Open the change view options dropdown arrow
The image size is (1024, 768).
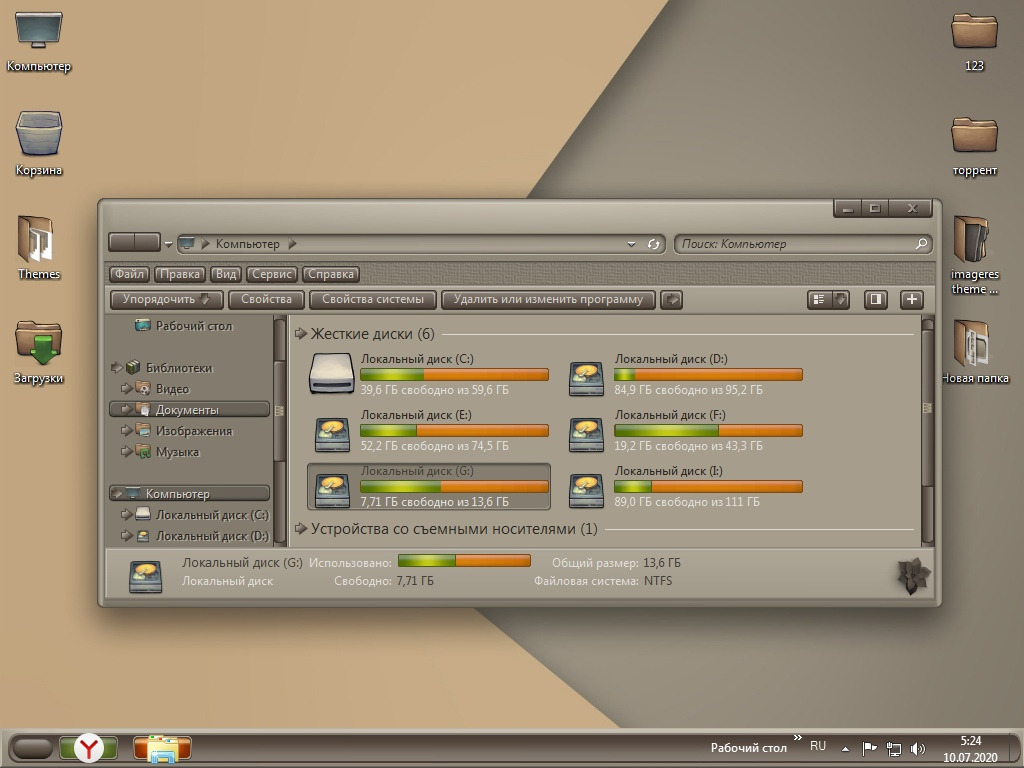[841, 299]
